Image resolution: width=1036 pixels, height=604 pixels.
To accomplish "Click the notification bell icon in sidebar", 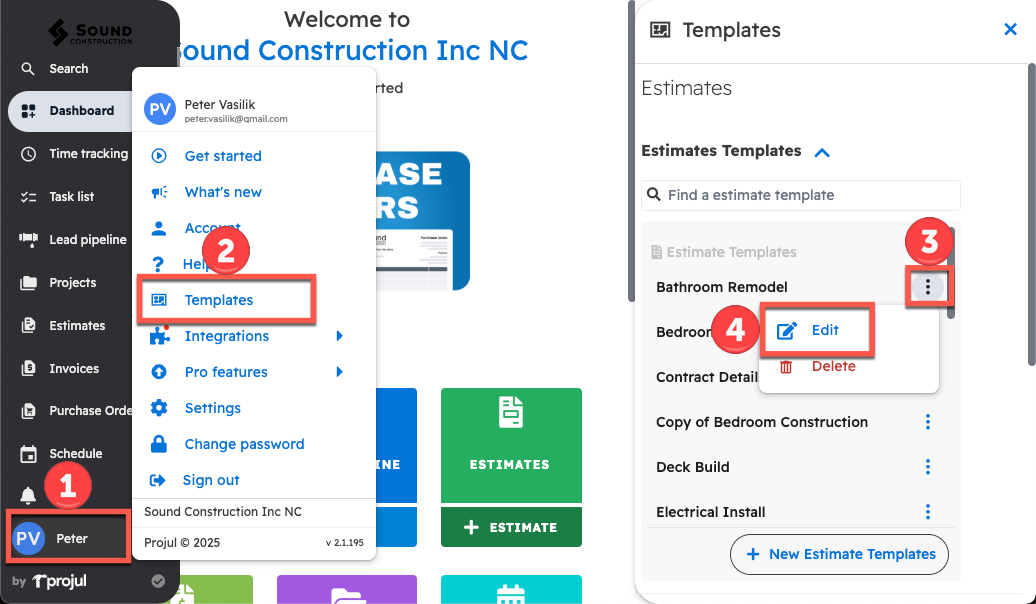I will (x=28, y=495).
